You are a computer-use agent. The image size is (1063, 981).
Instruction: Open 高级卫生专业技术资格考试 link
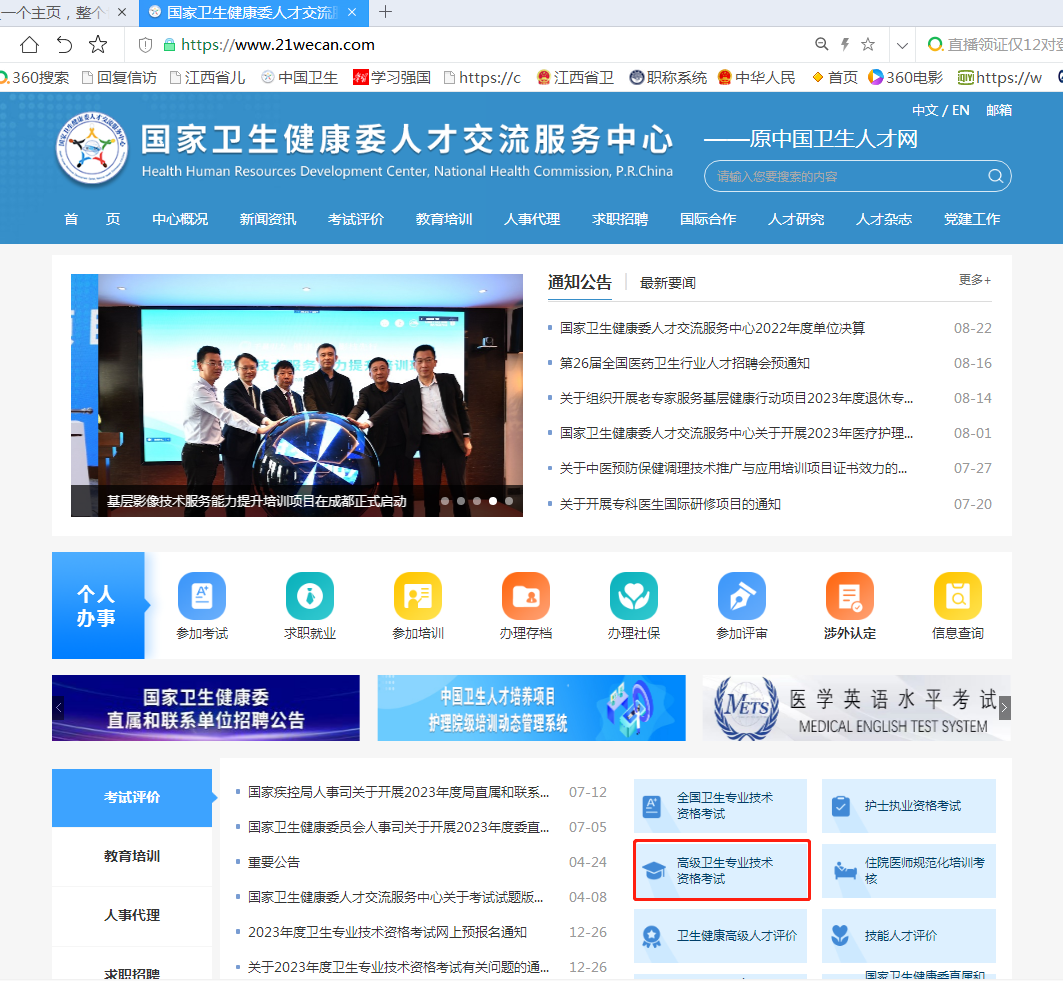point(722,871)
